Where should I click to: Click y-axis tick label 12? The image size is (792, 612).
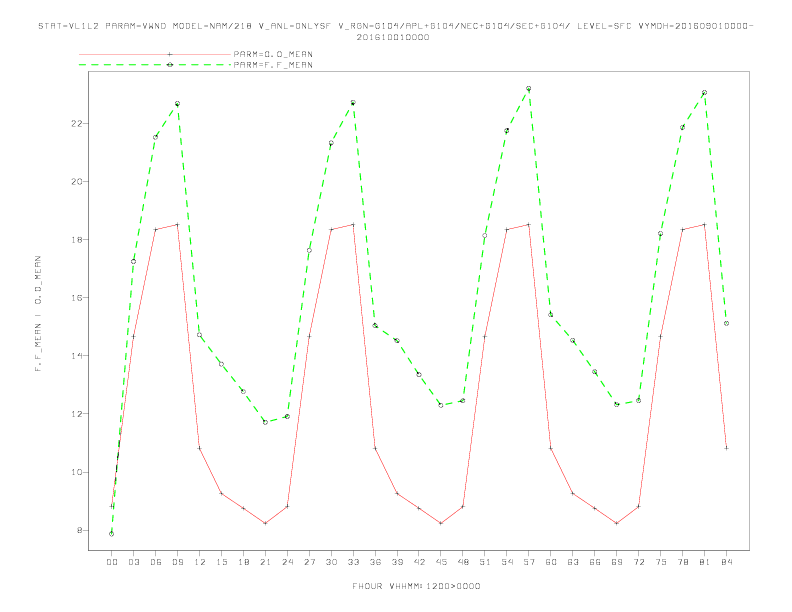click(x=77, y=414)
